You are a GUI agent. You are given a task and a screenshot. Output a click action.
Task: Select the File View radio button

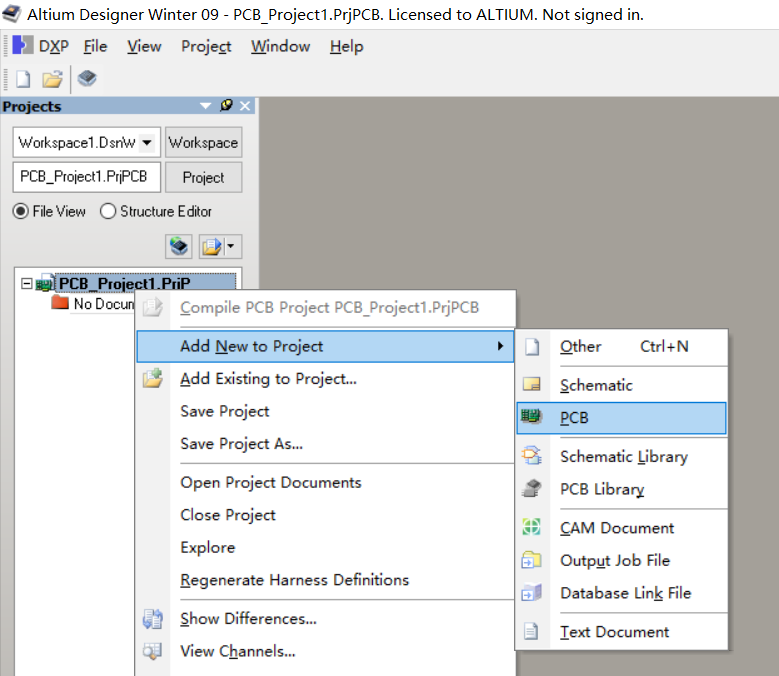20,211
